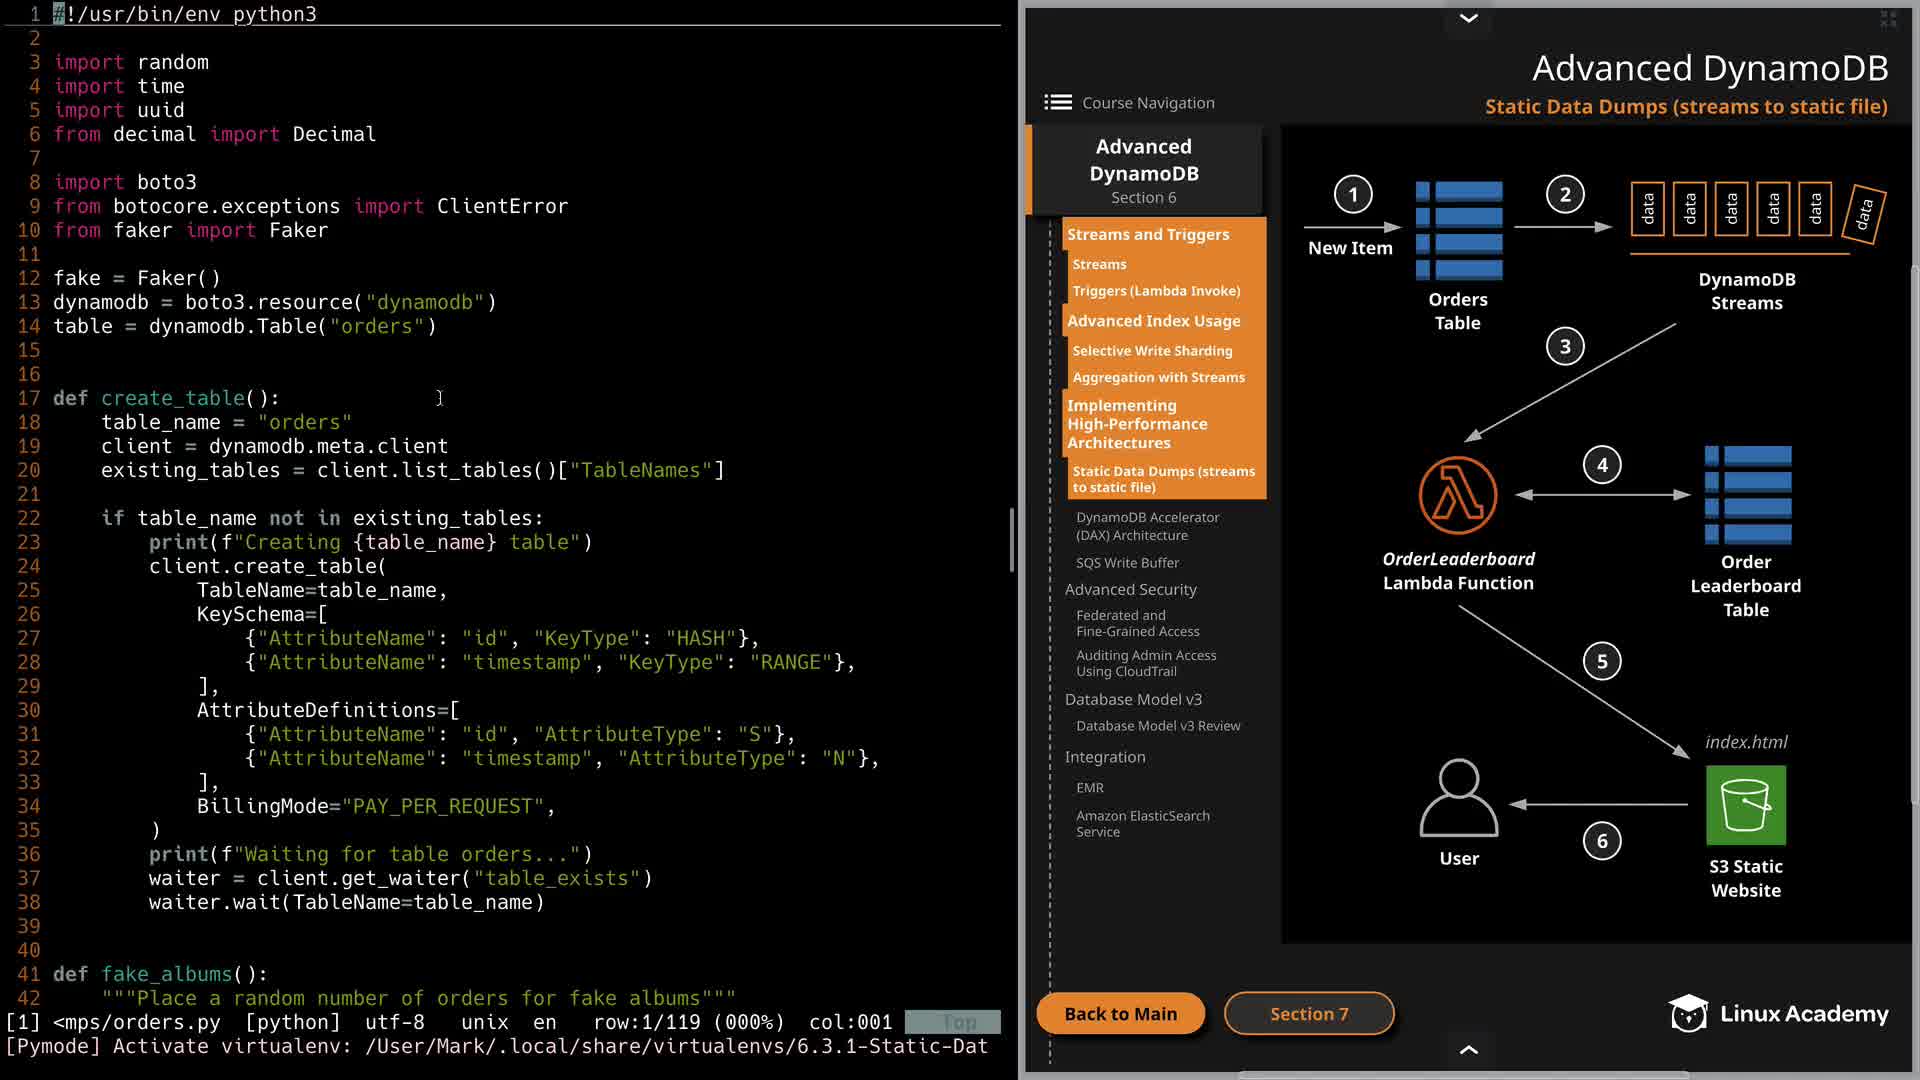Select Selective Write Sharding lesson

point(1152,351)
